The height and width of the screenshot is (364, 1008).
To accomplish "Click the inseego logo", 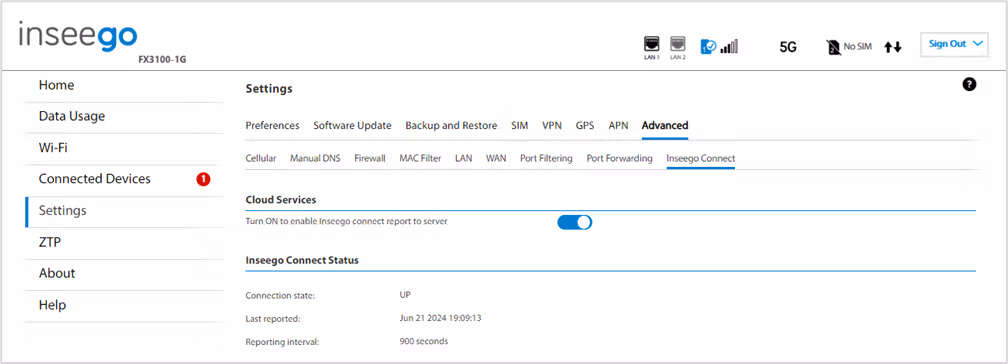I will [77, 35].
